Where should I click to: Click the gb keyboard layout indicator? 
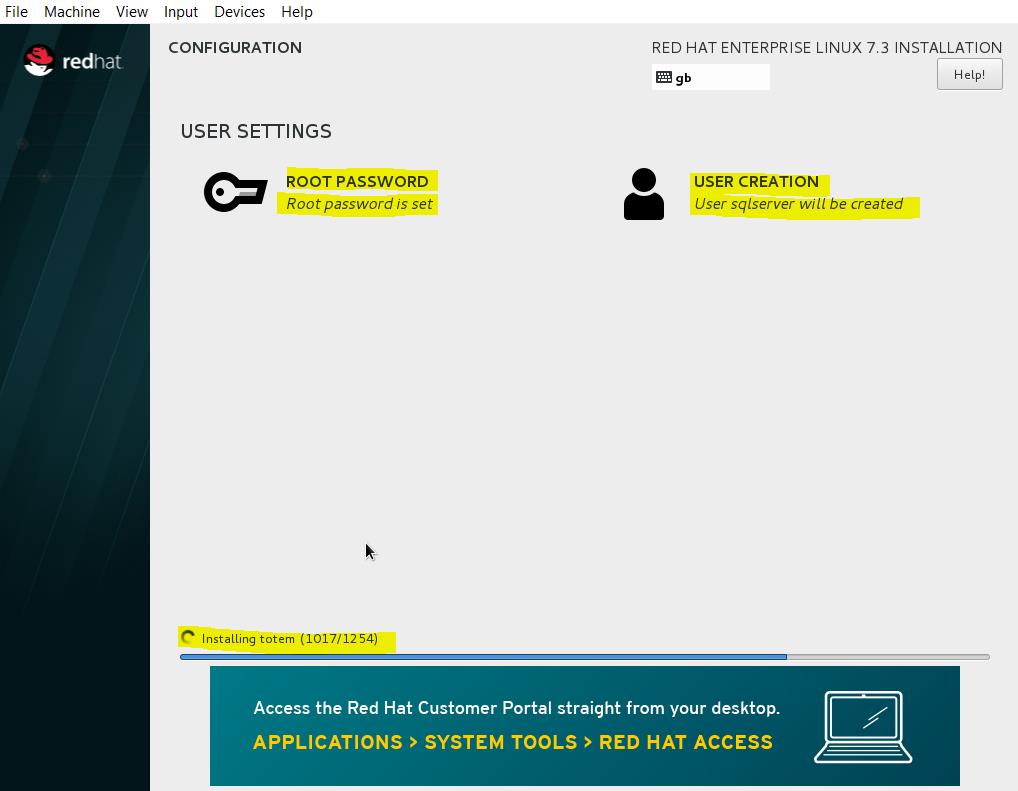coord(710,77)
